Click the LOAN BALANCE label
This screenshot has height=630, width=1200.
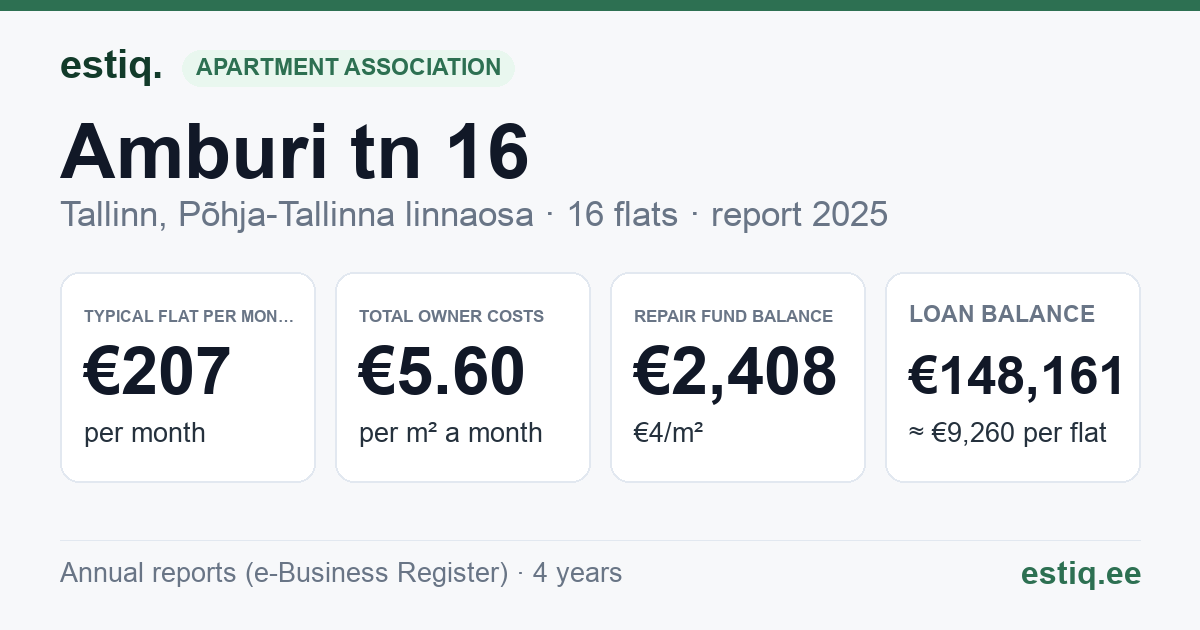pyautogui.click(x=1002, y=314)
